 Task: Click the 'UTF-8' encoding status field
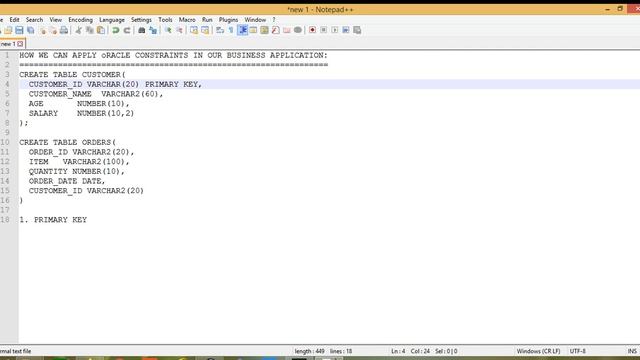[578, 351]
